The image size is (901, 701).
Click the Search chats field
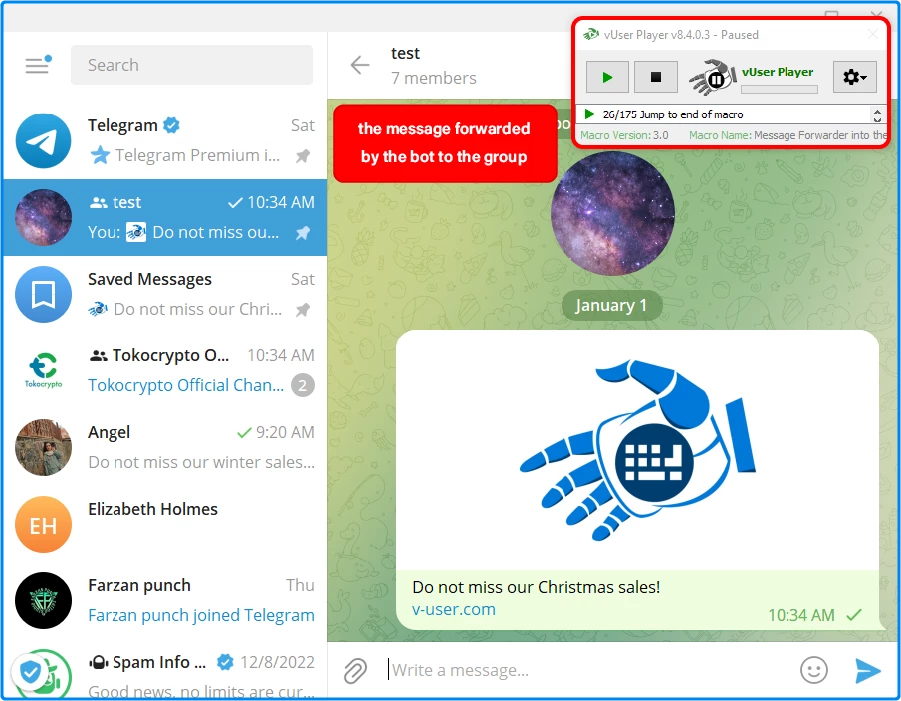pos(192,65)
